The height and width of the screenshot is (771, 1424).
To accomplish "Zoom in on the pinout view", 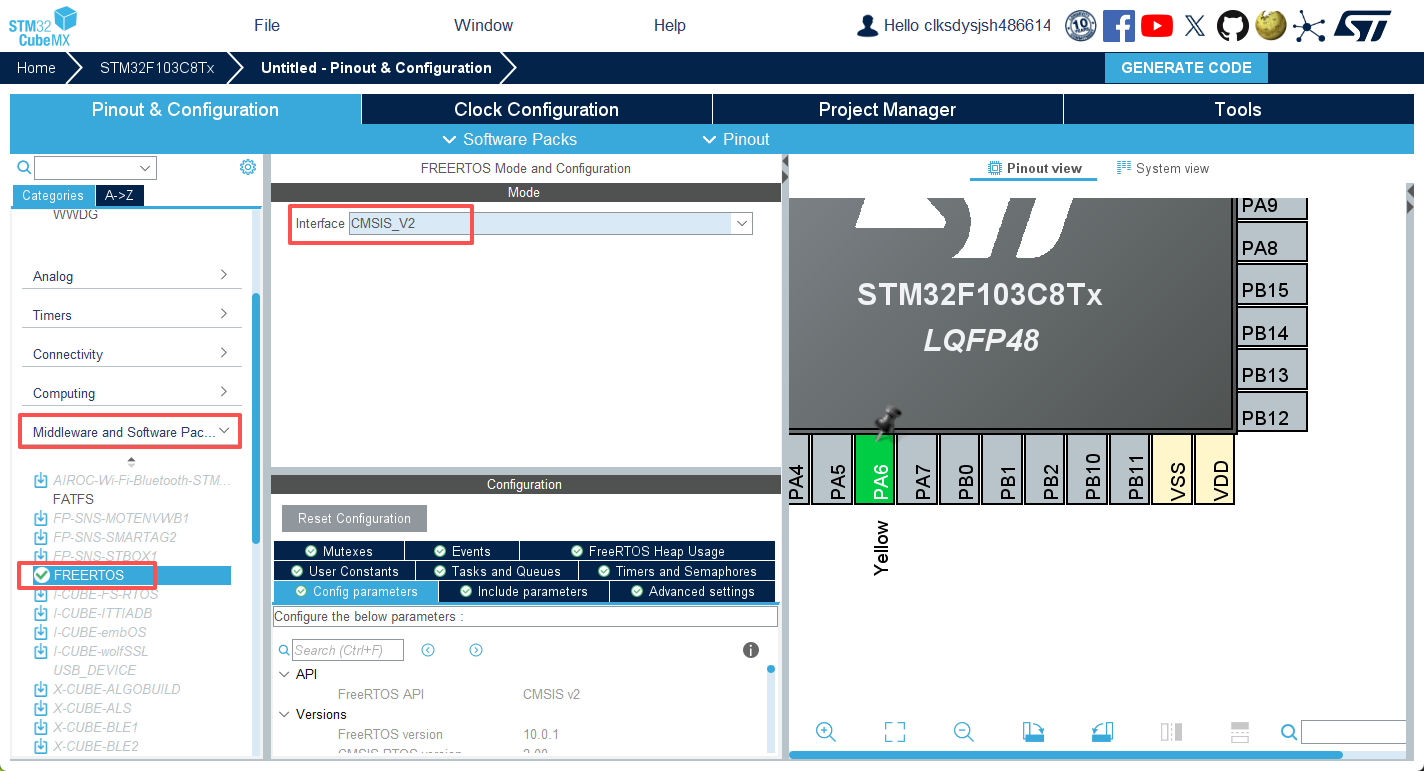I will [826, 732].
